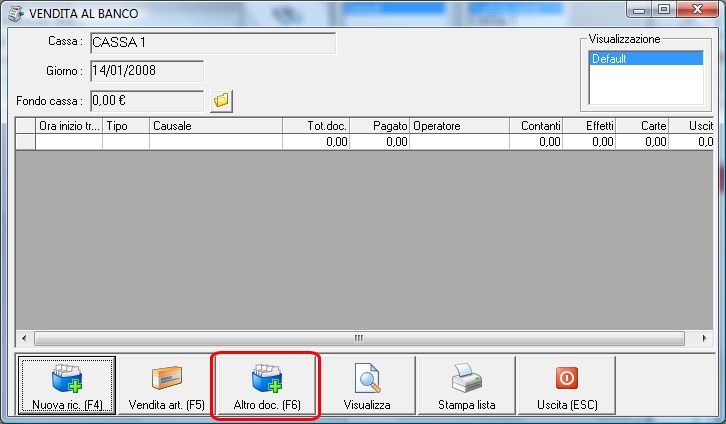Select the 0,00 cell under Pagato
This screenshot has width=726, height=424.
point(379,142)
